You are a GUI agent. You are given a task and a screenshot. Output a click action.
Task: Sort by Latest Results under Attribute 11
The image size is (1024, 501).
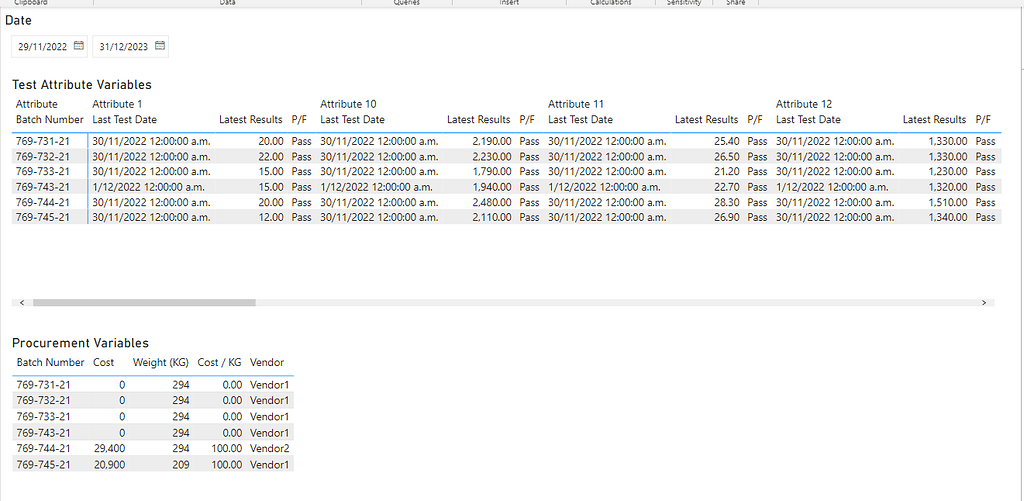pos(707,120)
